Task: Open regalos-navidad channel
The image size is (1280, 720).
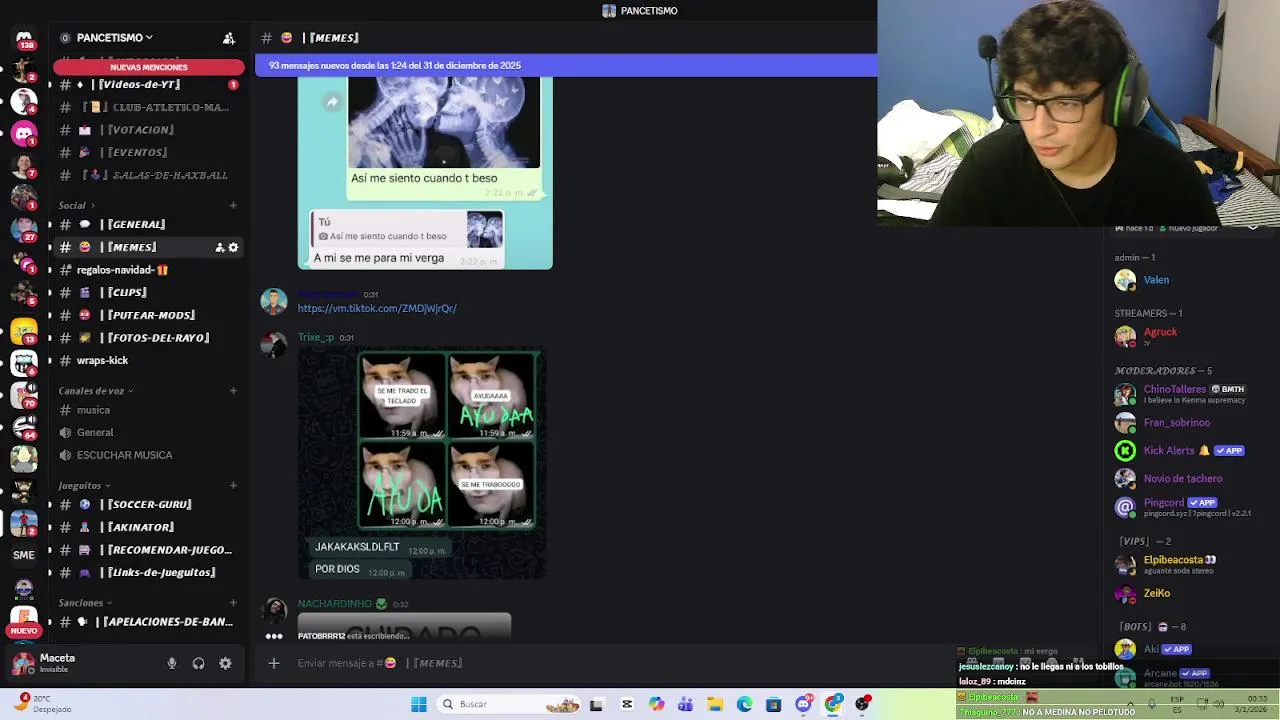Action: tap(149, 270)
